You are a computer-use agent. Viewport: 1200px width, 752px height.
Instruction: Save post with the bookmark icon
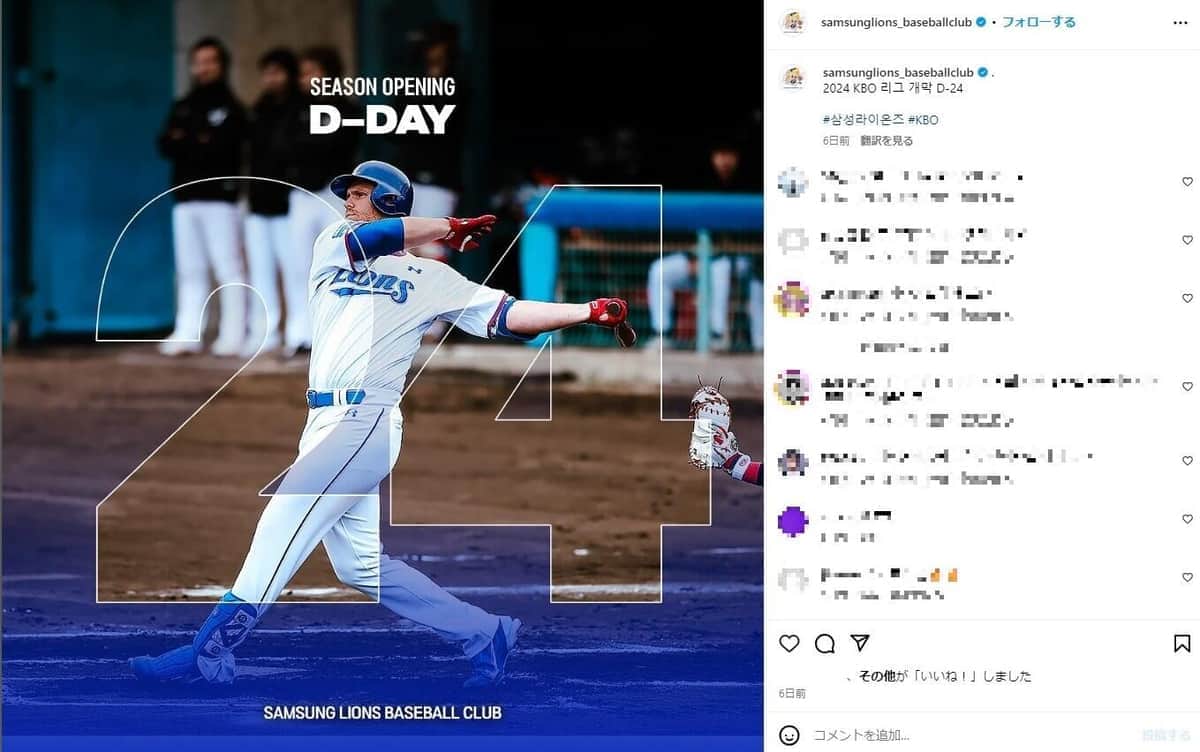click(x=1182, y=644)
